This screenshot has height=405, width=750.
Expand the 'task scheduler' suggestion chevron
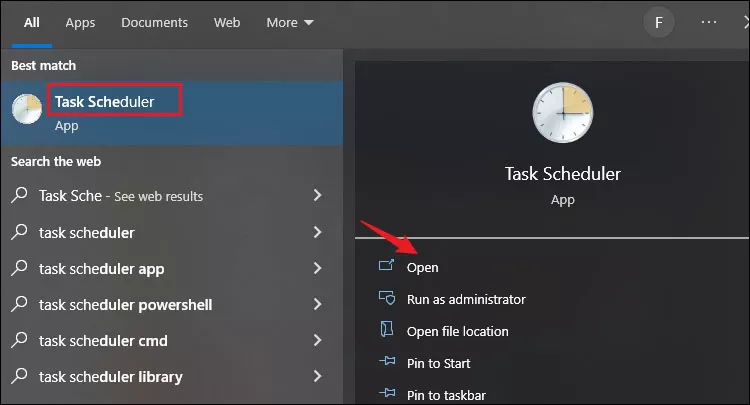point(317,232)
